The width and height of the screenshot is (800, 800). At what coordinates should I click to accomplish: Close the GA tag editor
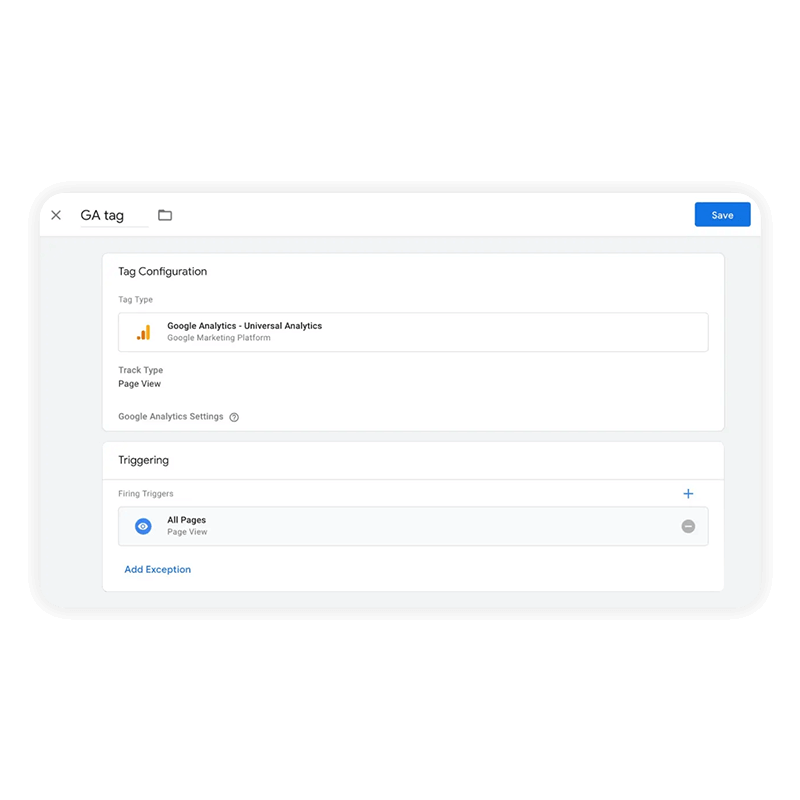(x=56, y=215)
